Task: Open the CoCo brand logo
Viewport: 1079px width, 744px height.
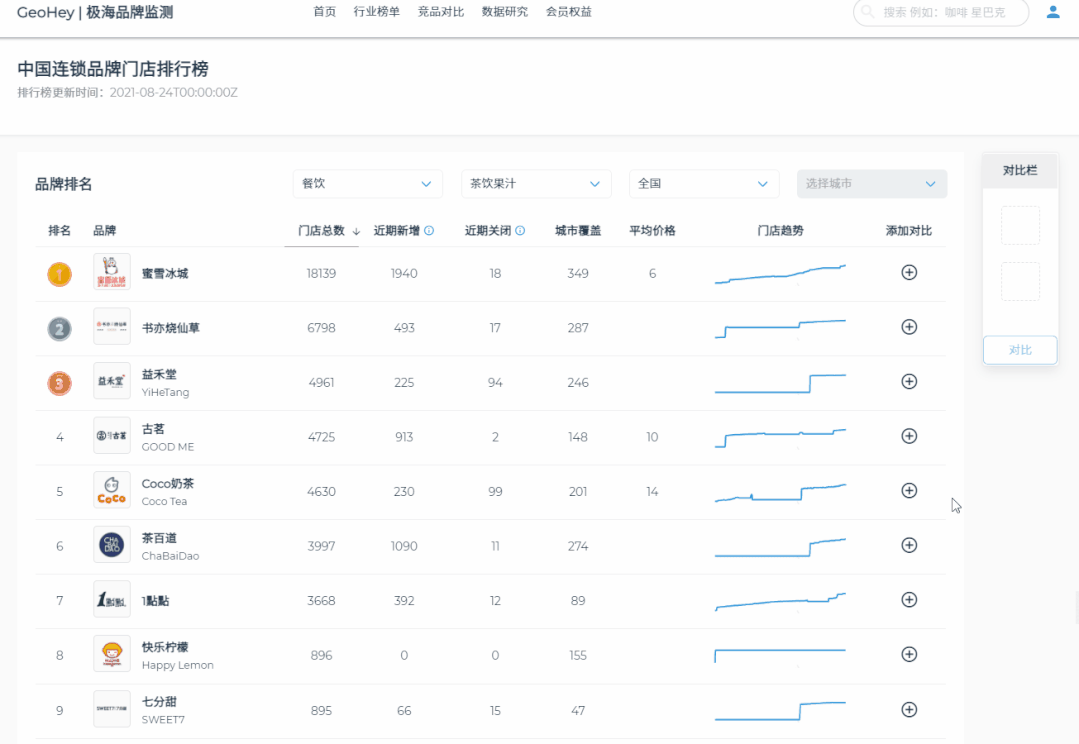Action: (x=111, y=490)
